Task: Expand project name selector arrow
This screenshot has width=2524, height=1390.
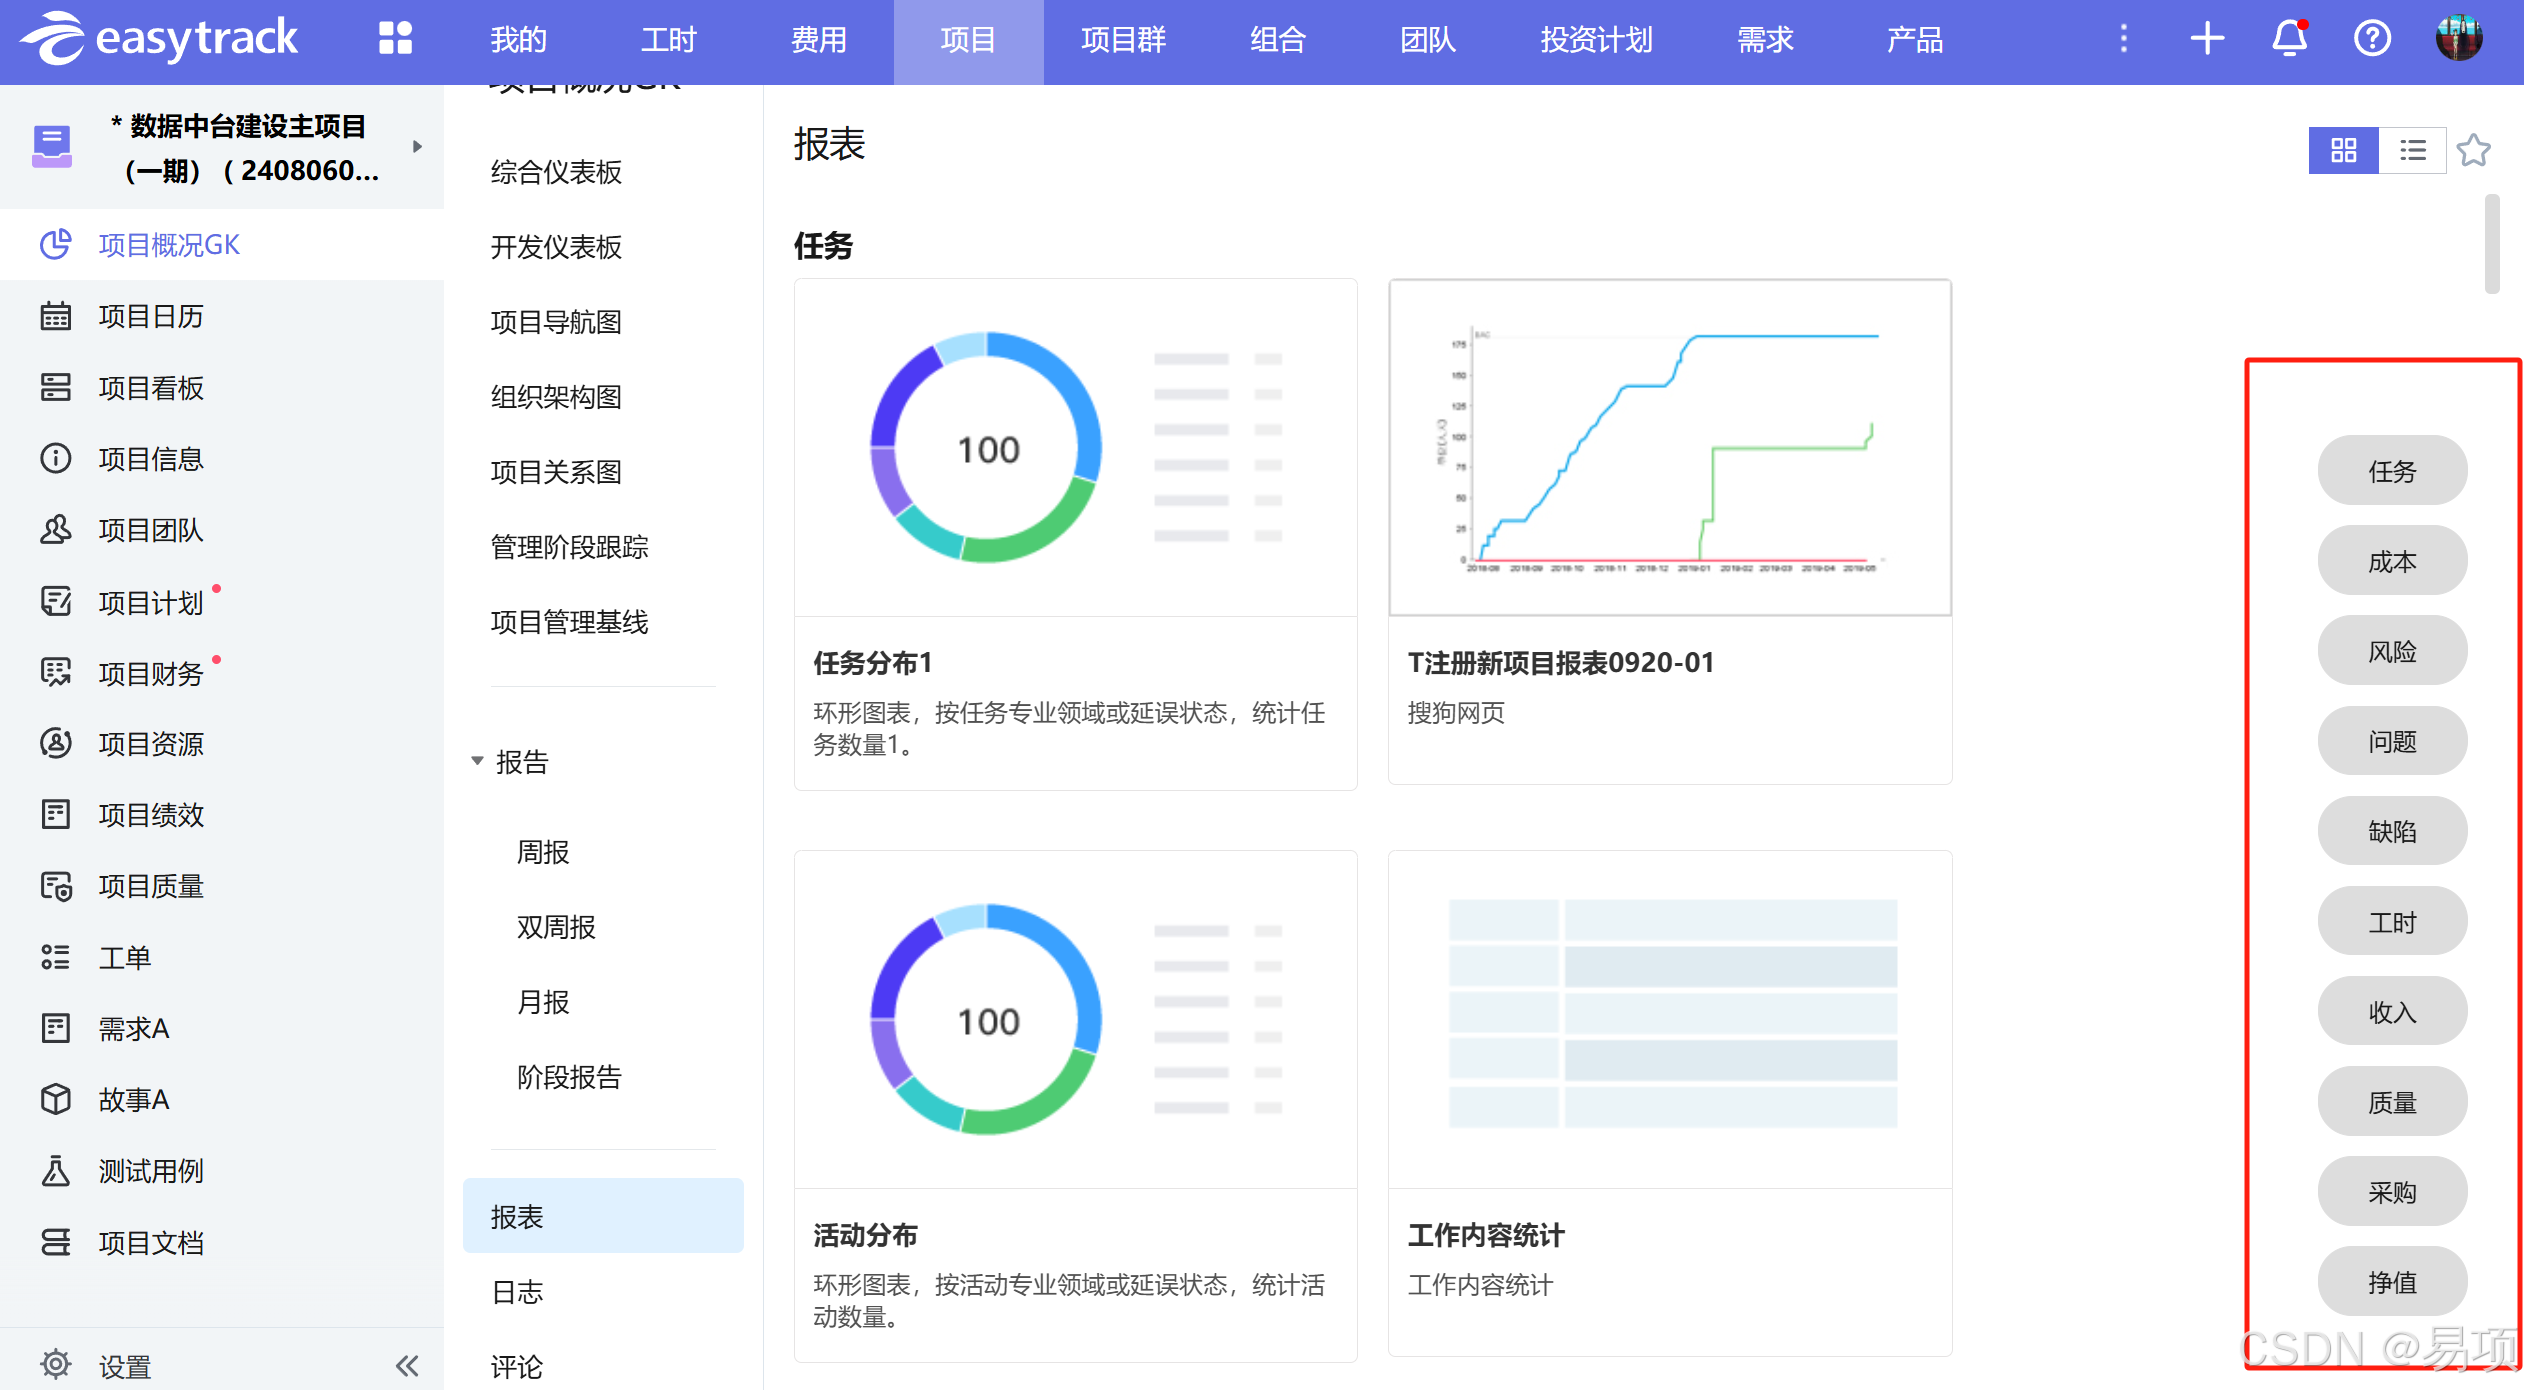Action: pyautogui.click(x=418, y=147)
